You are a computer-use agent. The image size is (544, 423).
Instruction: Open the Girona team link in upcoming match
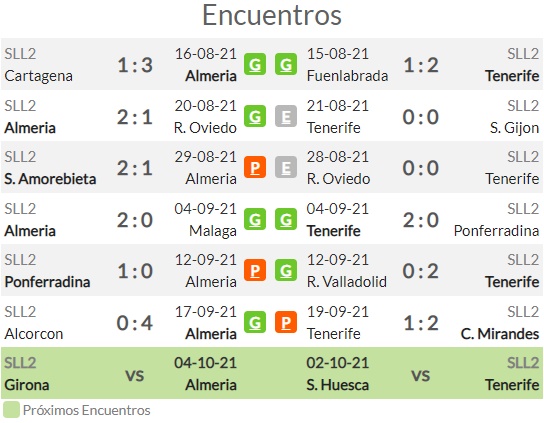[27, 385]
